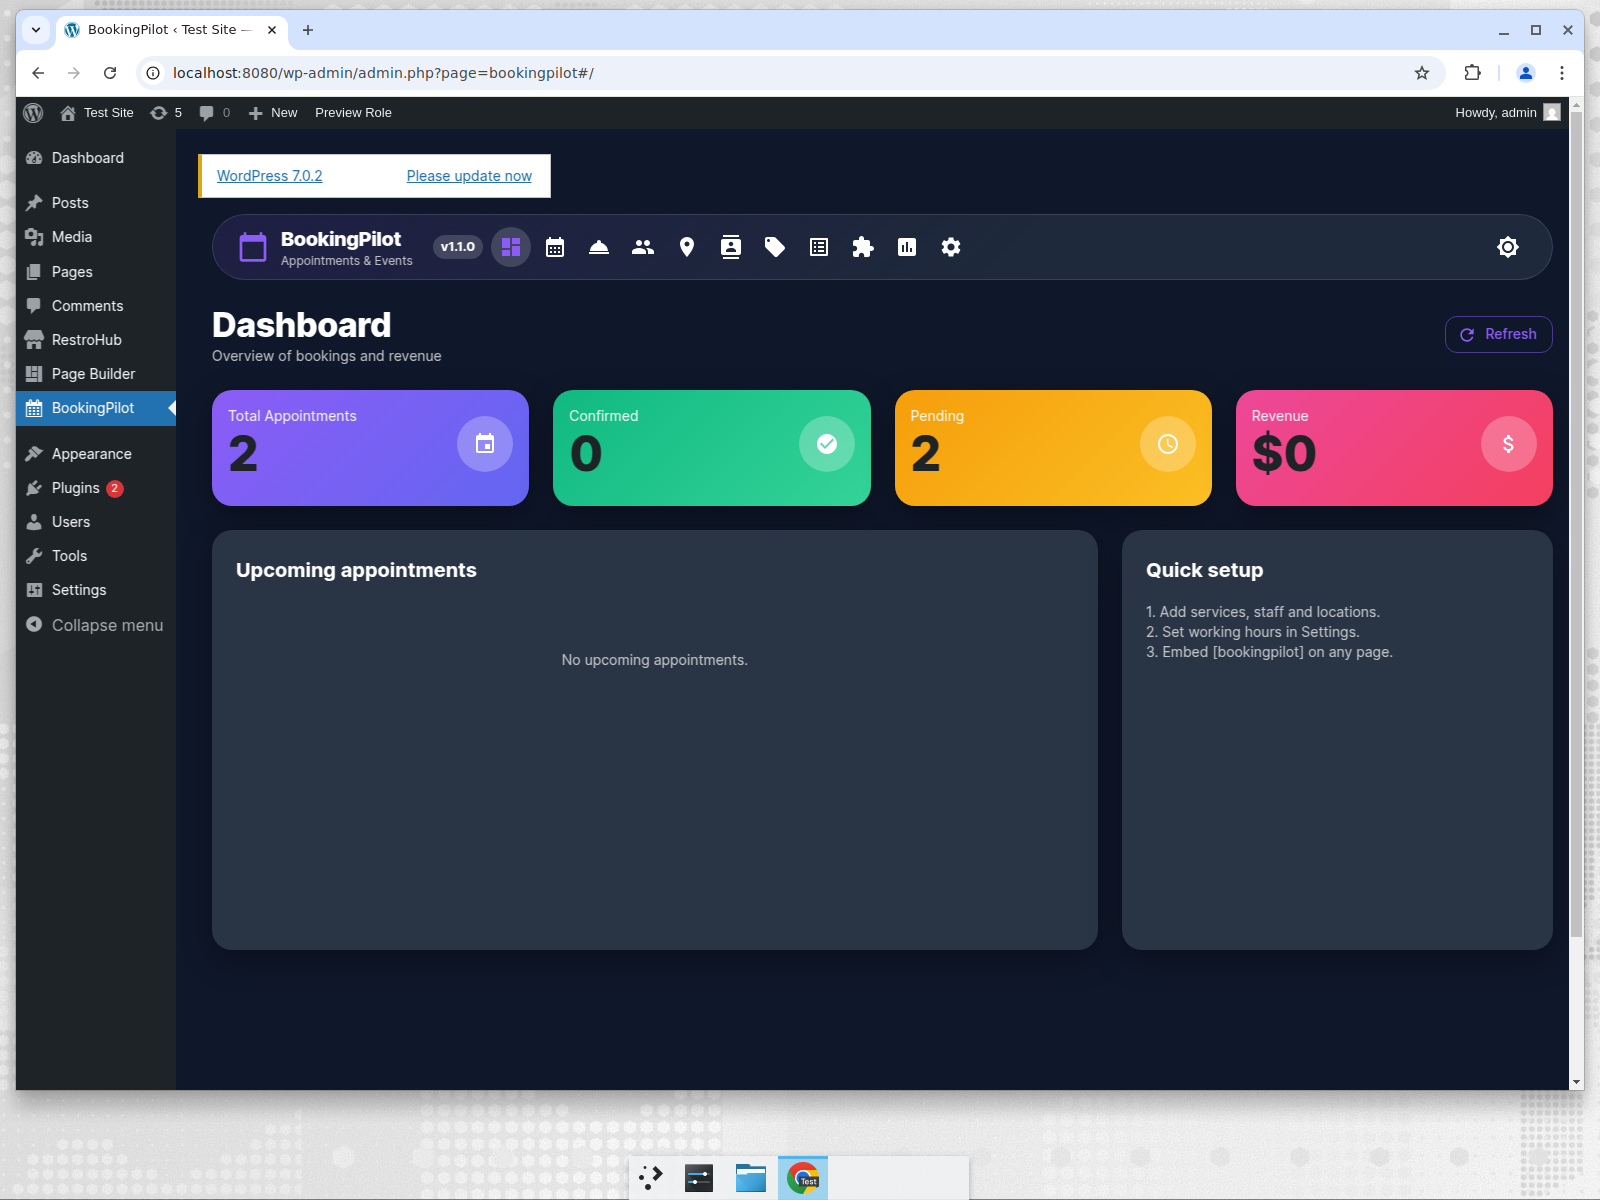Open Pages in the sidebar

coord(96,272)
